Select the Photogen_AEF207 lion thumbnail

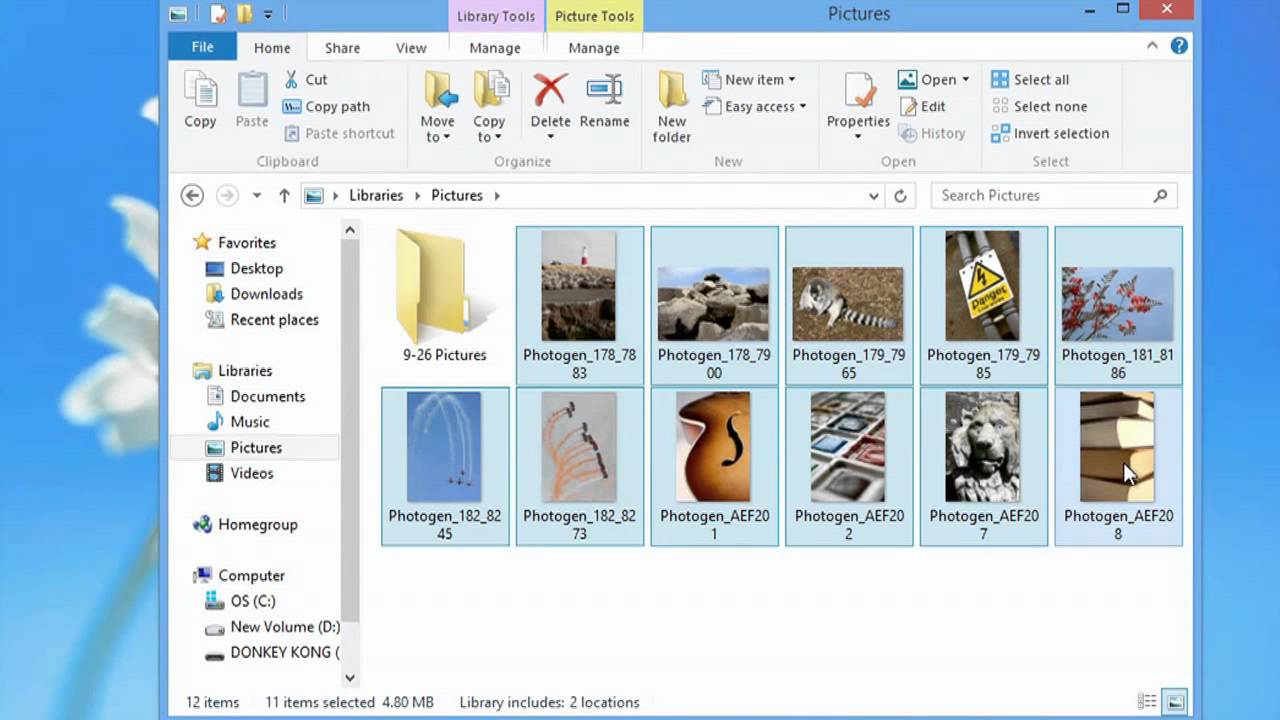[x=983, y=447]
